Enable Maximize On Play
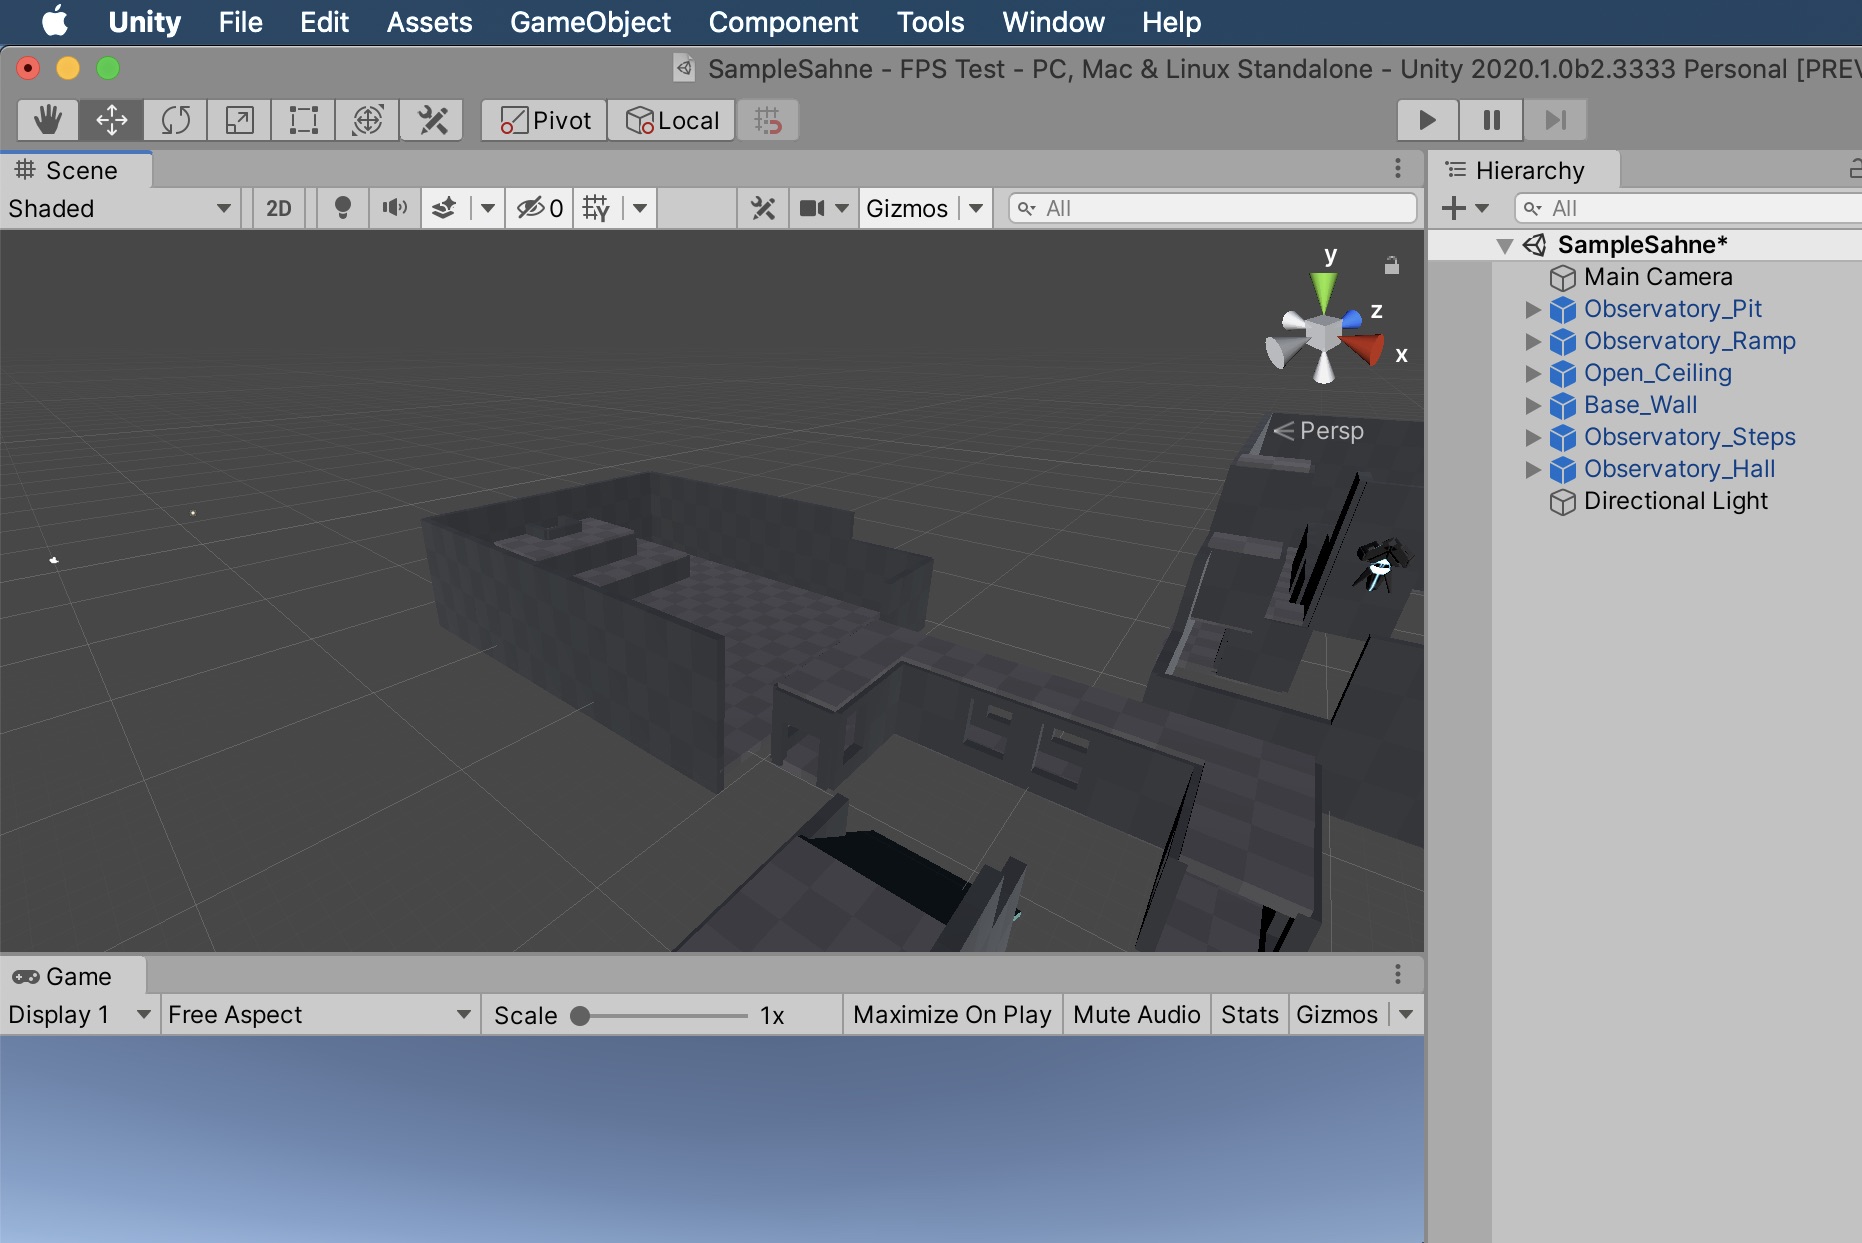Viewport: 1862px width, 1243px height. click(951, 1014)
